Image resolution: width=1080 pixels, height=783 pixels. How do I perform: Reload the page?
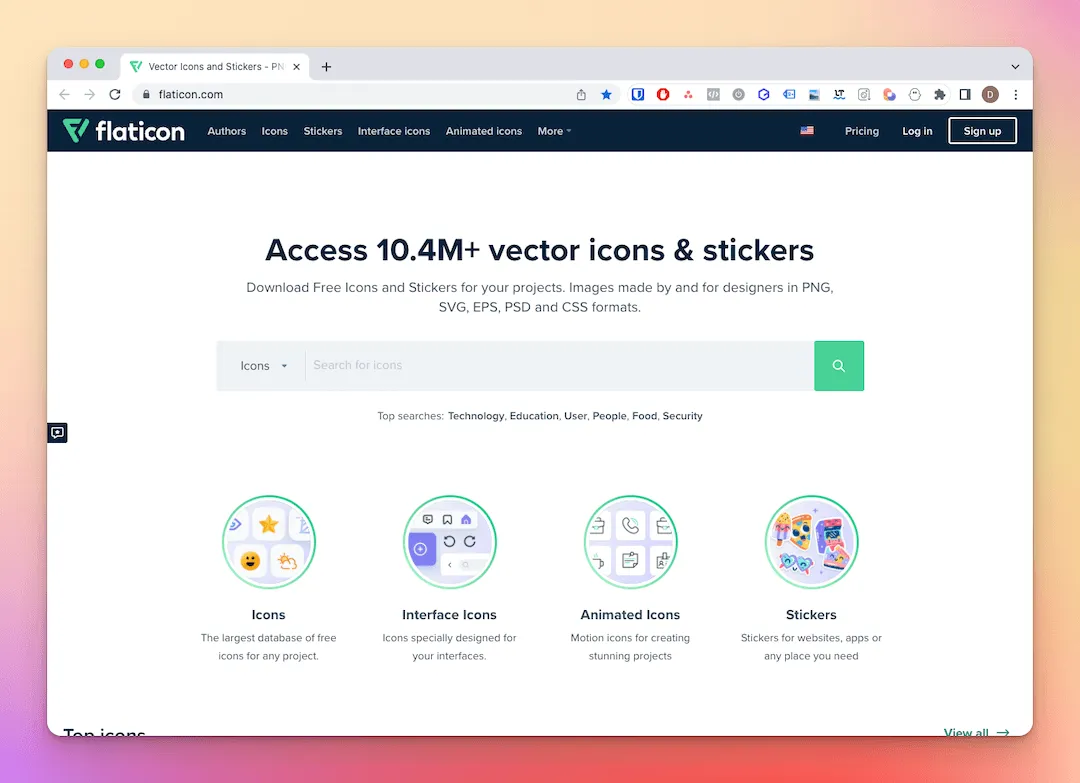[115, 94]
